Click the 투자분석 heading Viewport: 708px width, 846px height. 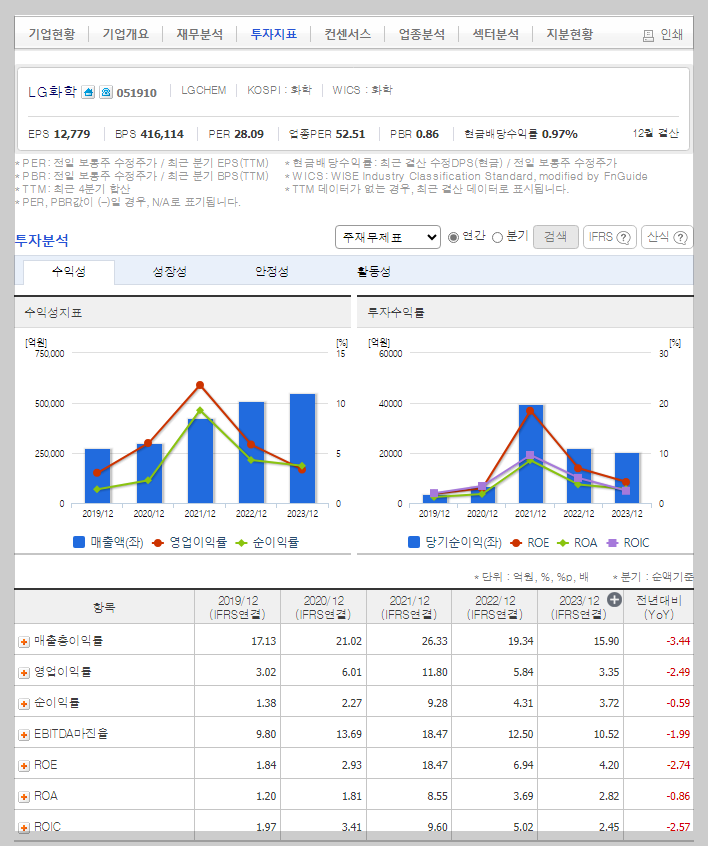[42, 240]
